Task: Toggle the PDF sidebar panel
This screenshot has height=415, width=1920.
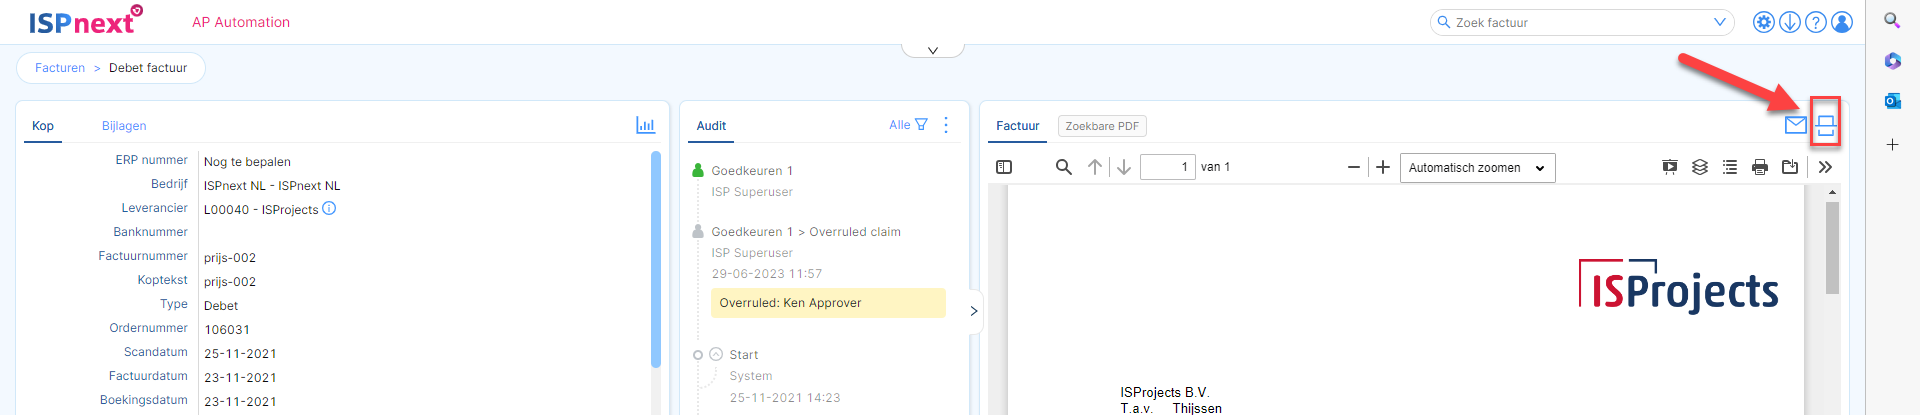Action: 1004,167
